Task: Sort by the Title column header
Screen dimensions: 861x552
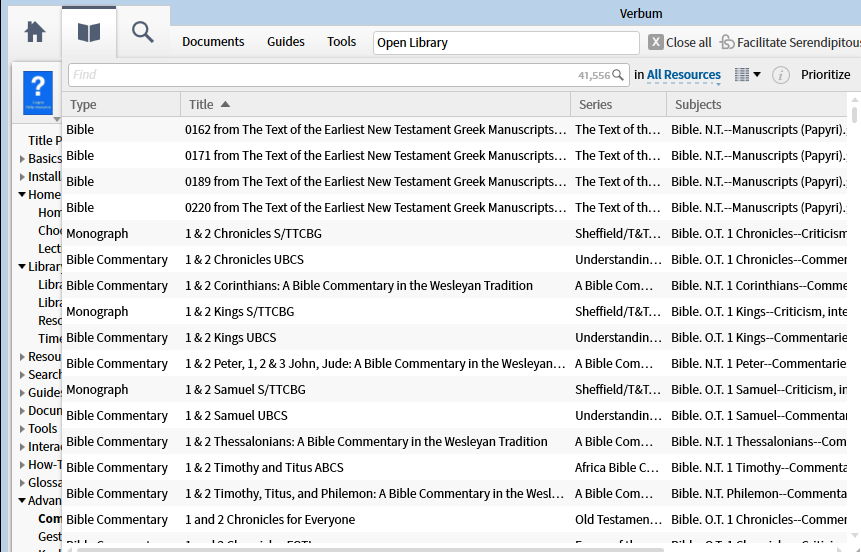Action: (376, 104)
